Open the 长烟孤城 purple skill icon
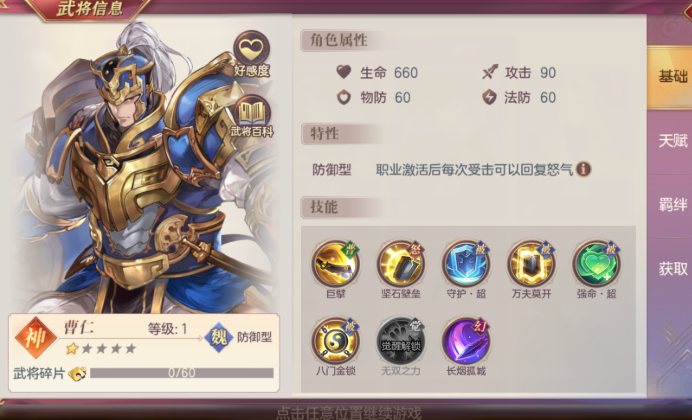This screenshot has height=420, width=692. coord(466,341)
